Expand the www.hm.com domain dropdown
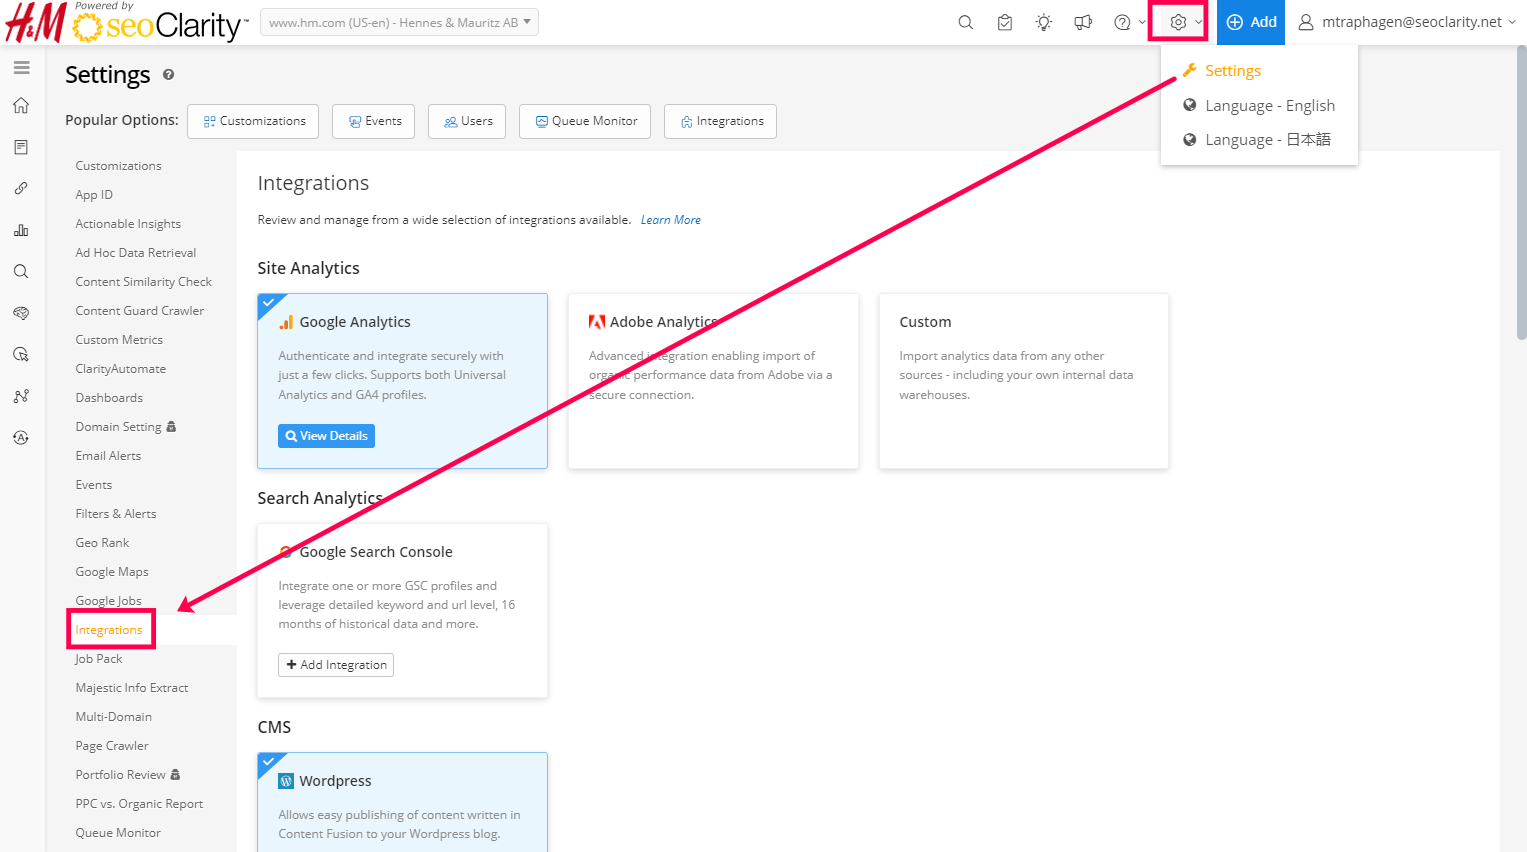The width and height of the screenshot is (1527, 852). coord(399,22)
